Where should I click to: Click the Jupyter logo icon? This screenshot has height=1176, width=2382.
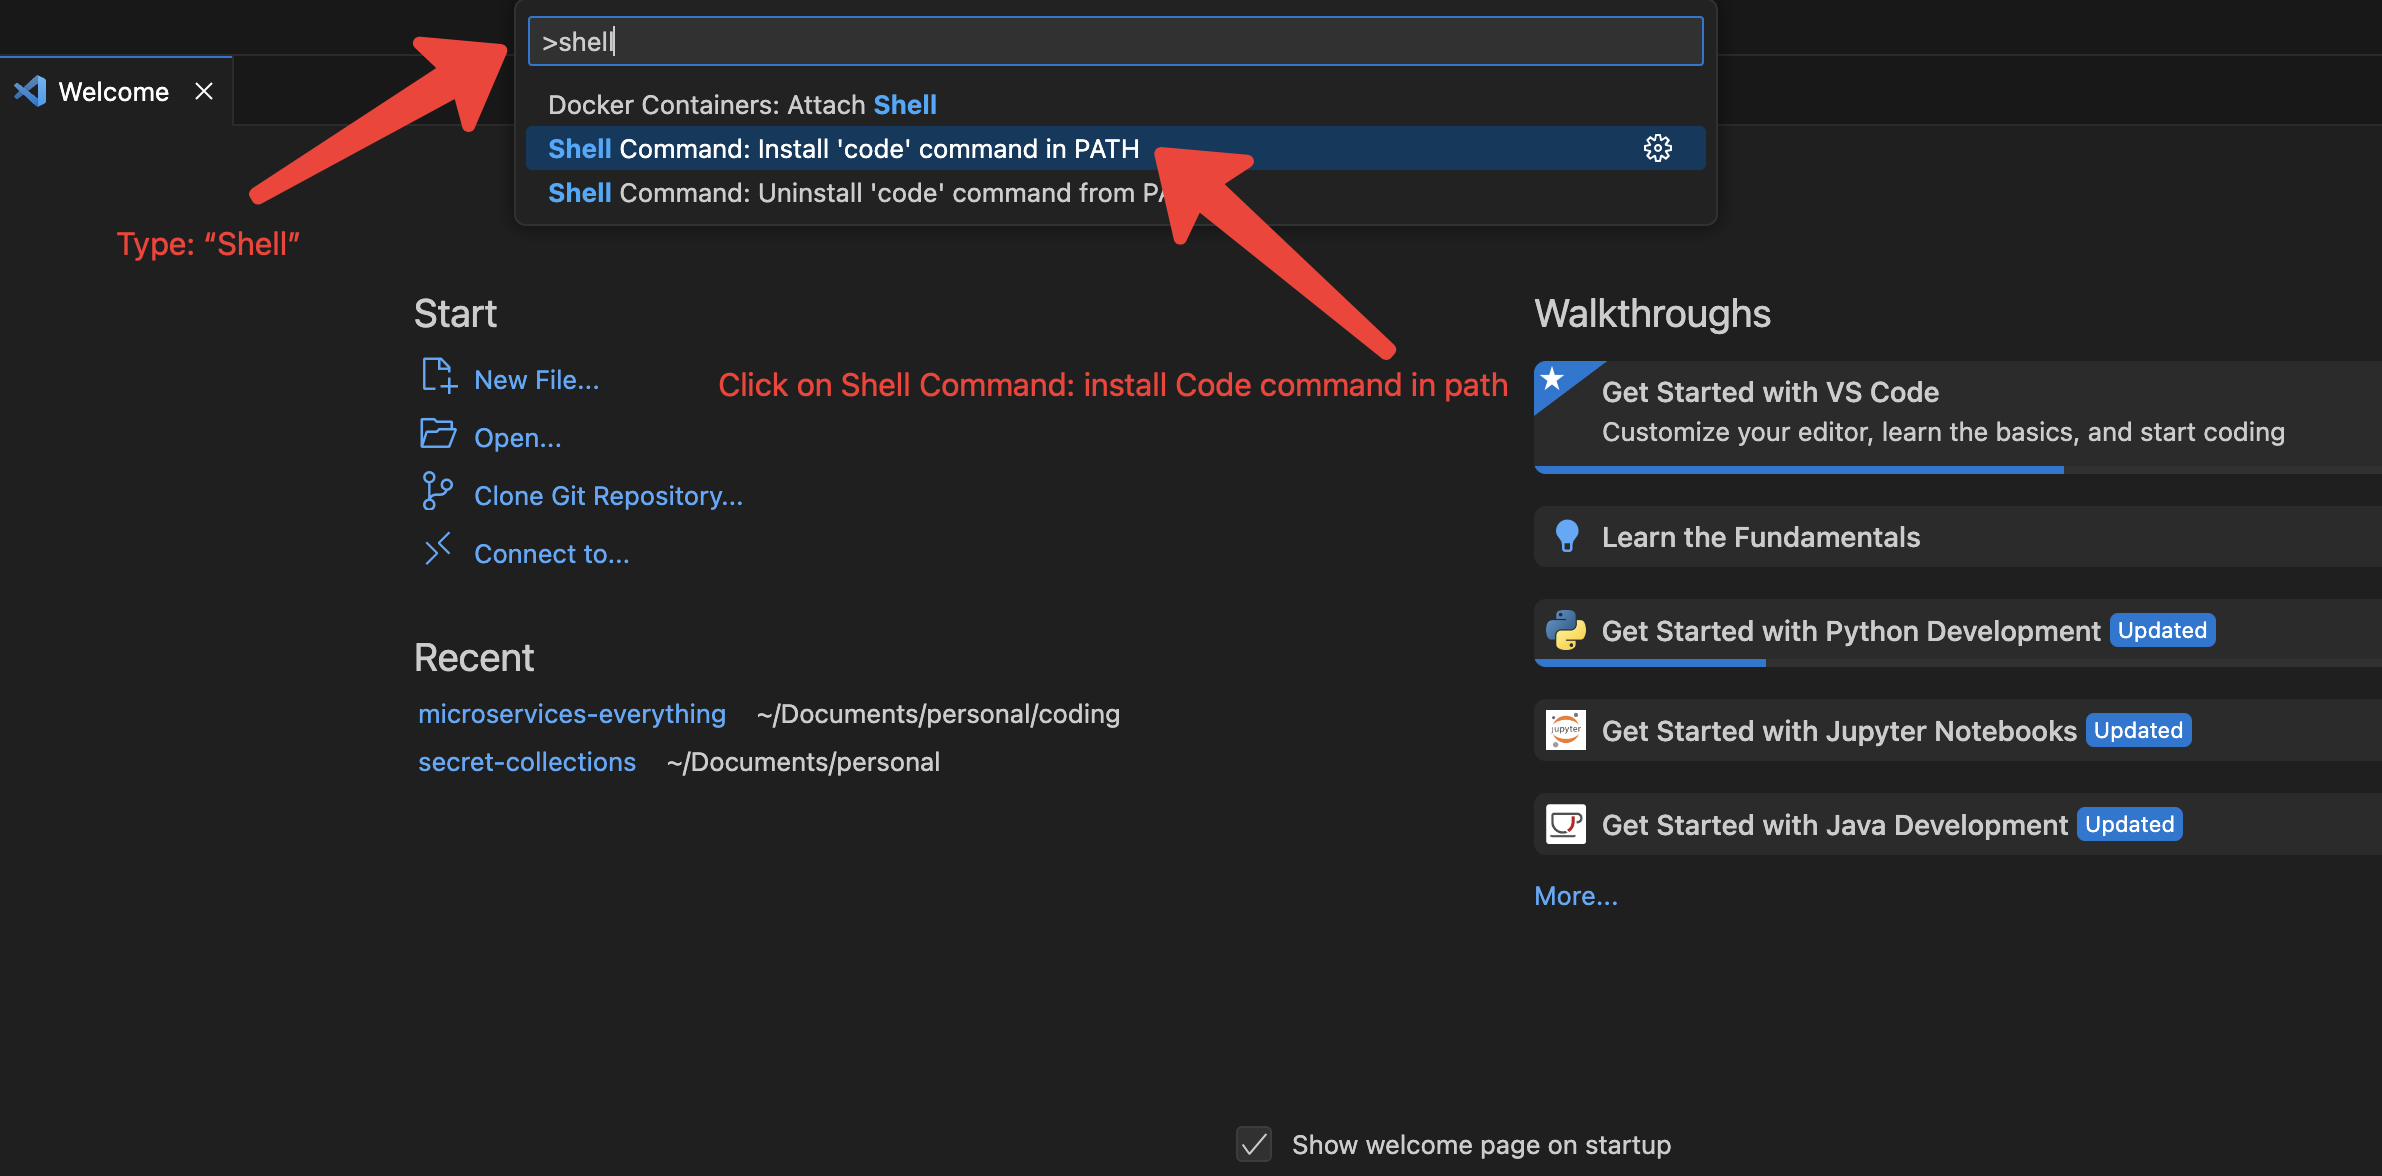point(1566,730)
